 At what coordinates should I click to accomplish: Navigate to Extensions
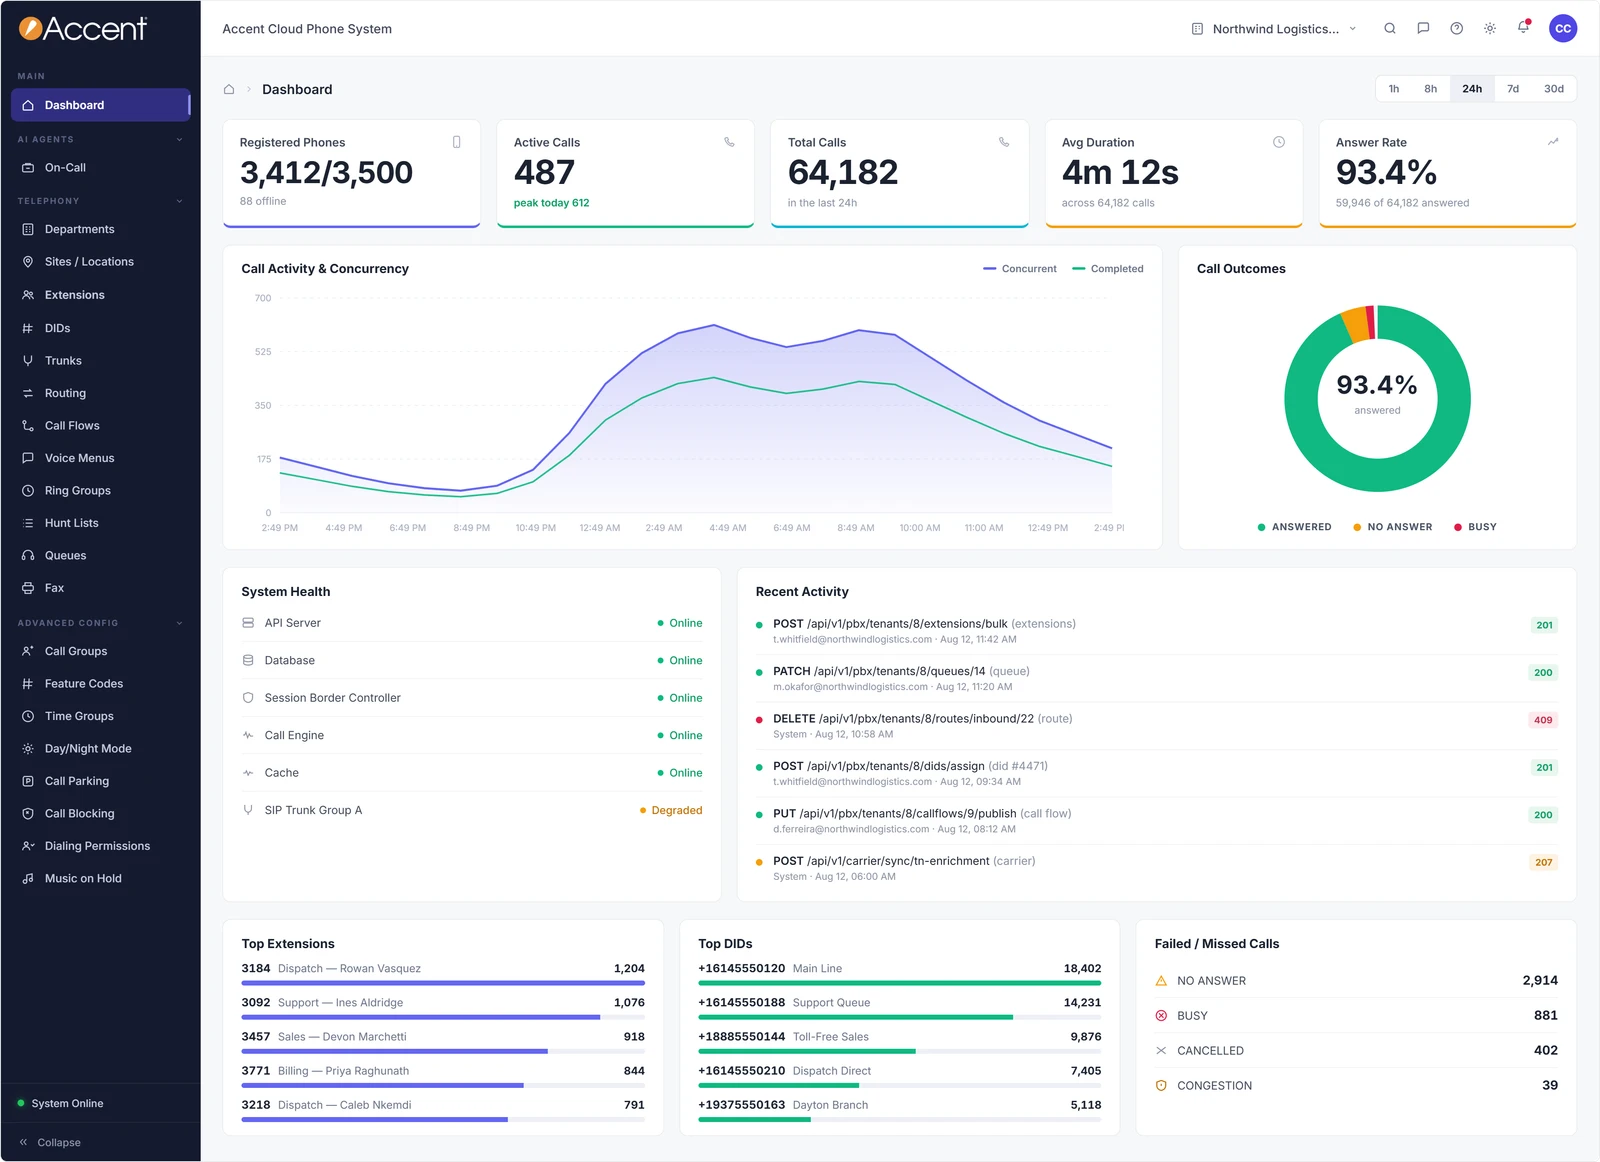coord(100,295)
